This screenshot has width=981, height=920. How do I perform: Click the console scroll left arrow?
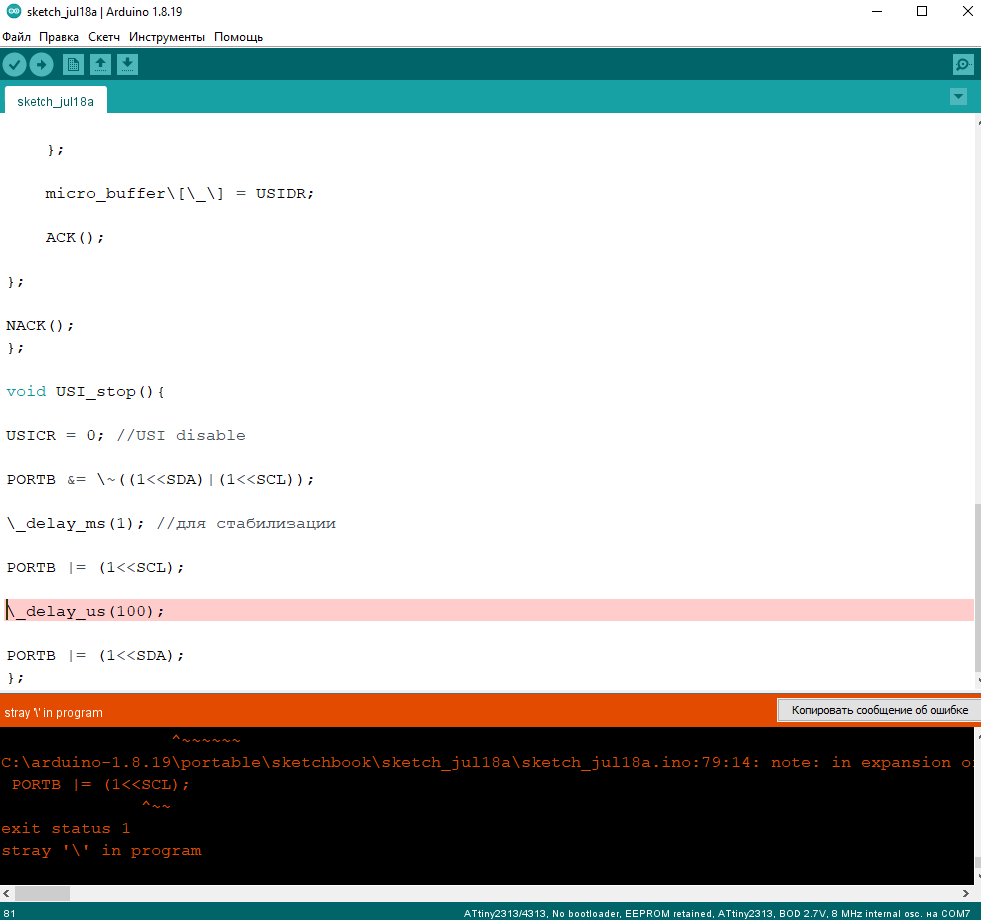[x=6, y=893]
